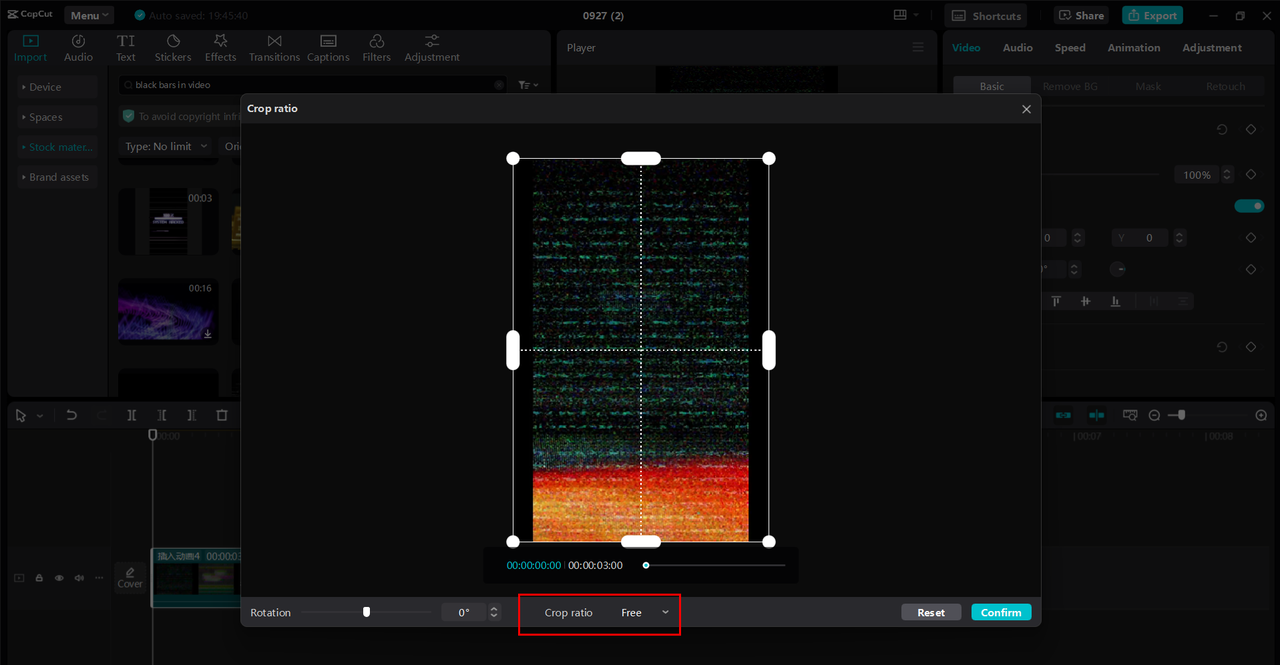Open the Text tool tab
The width and height of the screenshot is (1280, 665).
click(x=126, y=48)
